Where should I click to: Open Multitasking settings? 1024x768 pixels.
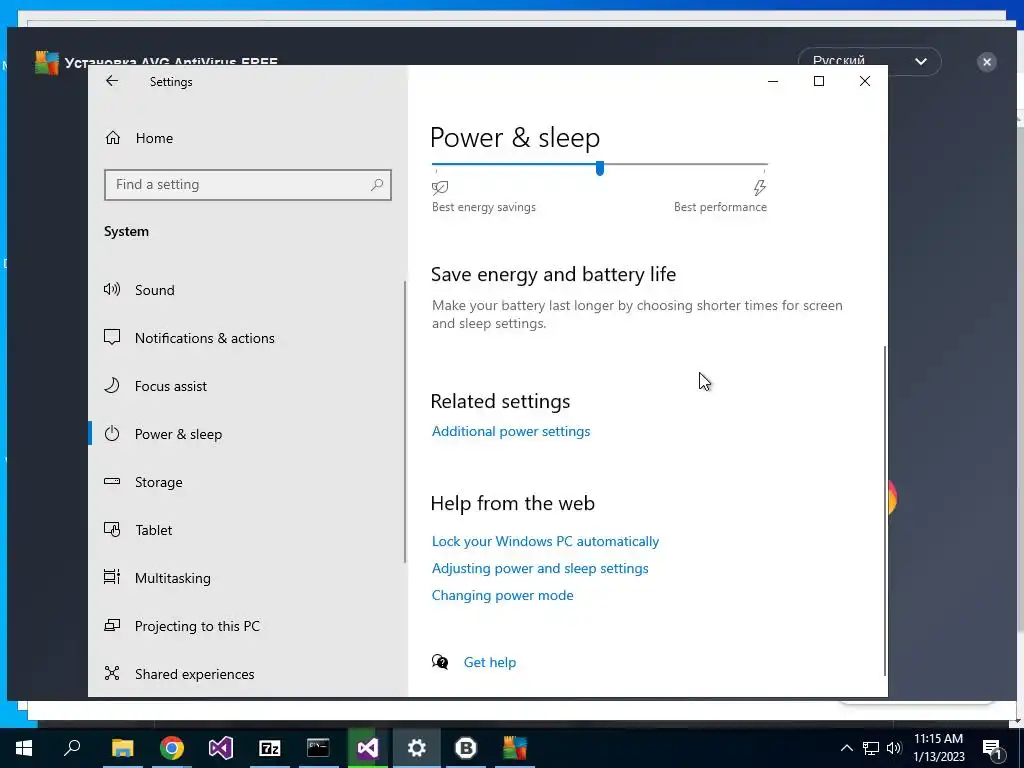pyautogui.click(x=172, y=578)
